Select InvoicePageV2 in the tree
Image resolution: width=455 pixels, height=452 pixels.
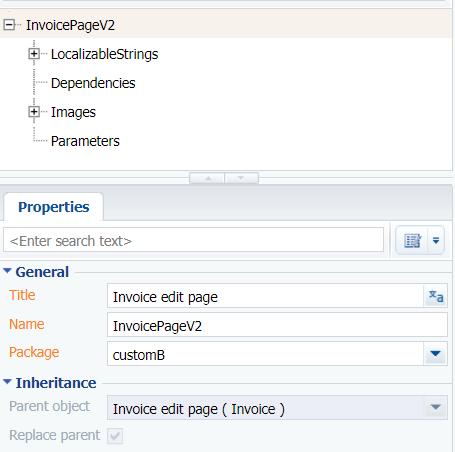point(70,25)
